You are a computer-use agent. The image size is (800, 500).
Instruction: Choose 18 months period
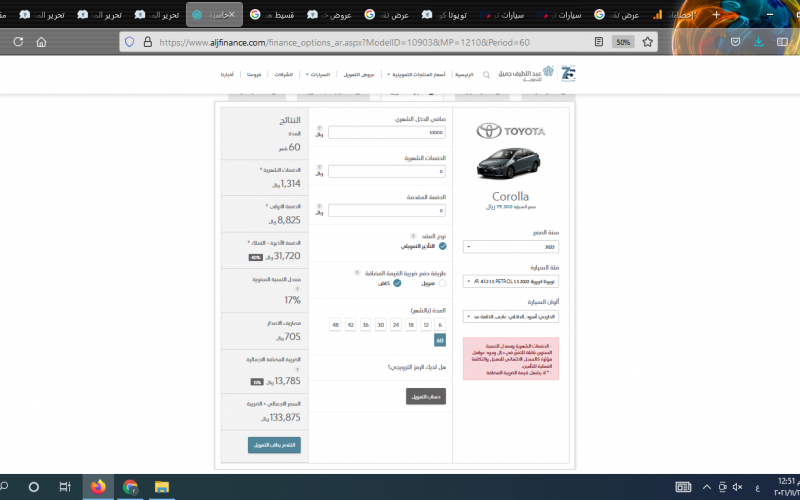[411, 324]
